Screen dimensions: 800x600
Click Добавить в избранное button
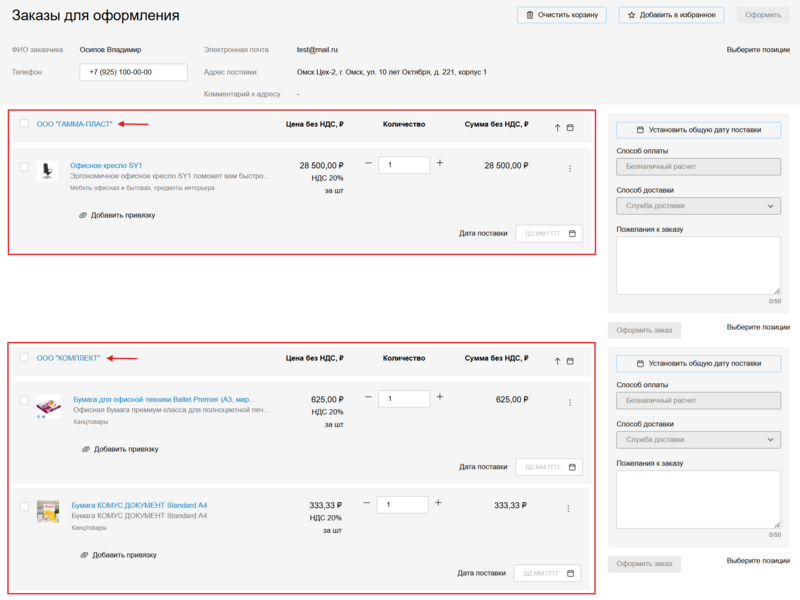tap(670, 15)
